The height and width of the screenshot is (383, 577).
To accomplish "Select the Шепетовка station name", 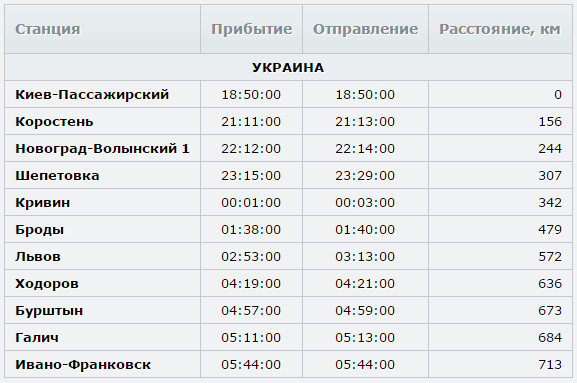I will (57, 175).
